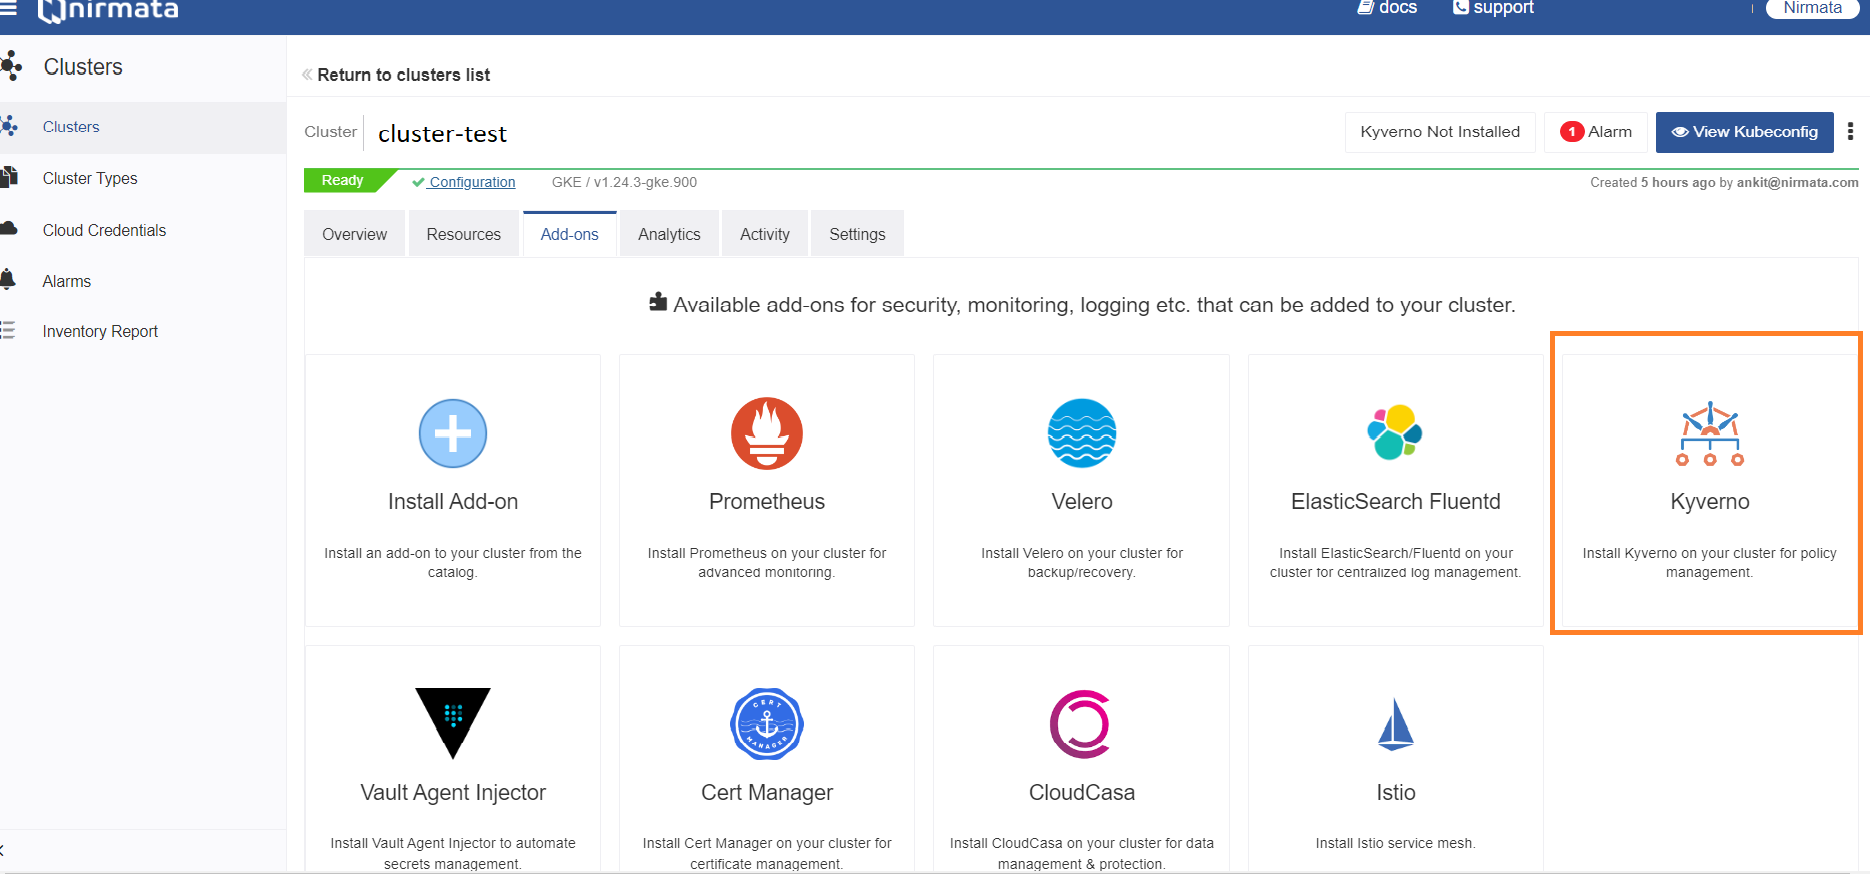Open Cluster Types in sidebar
This screenshot has height=874, width=1870.
coord(90,178)
